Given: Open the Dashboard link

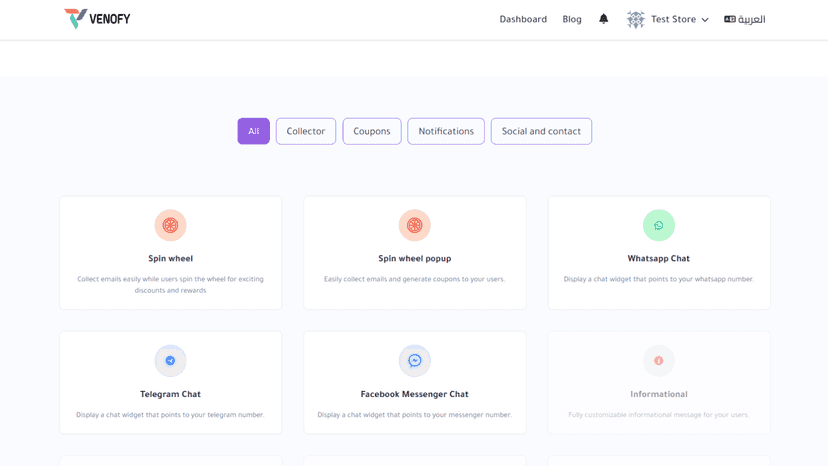Looking at the screenshot, I should point(523,19).
